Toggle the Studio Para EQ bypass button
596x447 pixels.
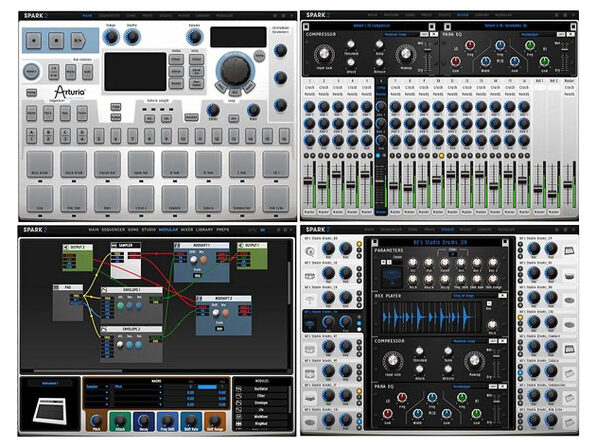coord(493,387)
